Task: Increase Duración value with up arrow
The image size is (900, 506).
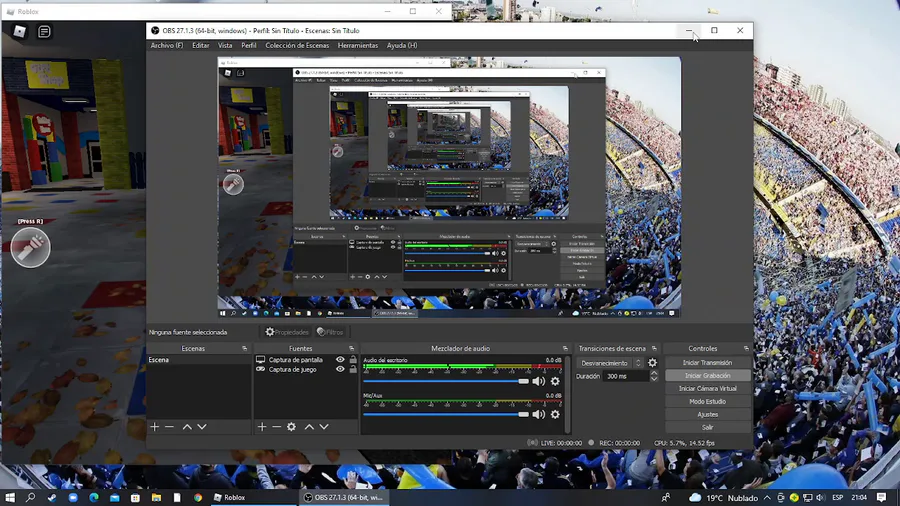Action: point(654,373)
